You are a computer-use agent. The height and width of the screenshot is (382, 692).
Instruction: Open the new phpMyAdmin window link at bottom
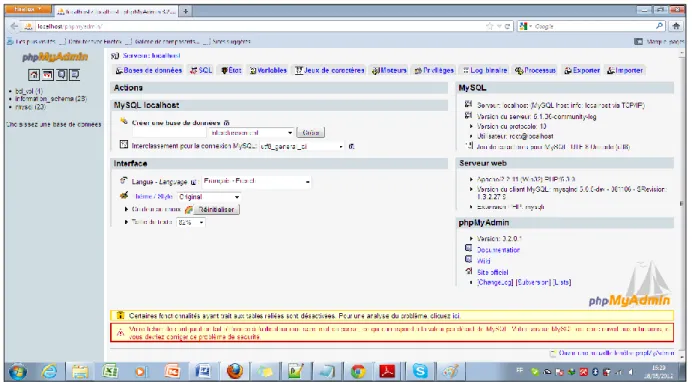(x=616, y=353)
